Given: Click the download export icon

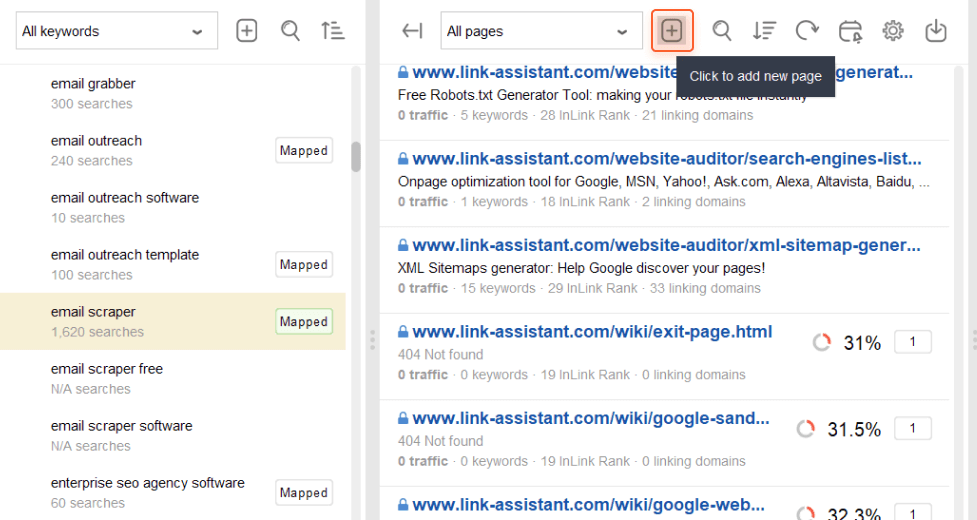Looking at the screenshot, I should tap(936, 31).
